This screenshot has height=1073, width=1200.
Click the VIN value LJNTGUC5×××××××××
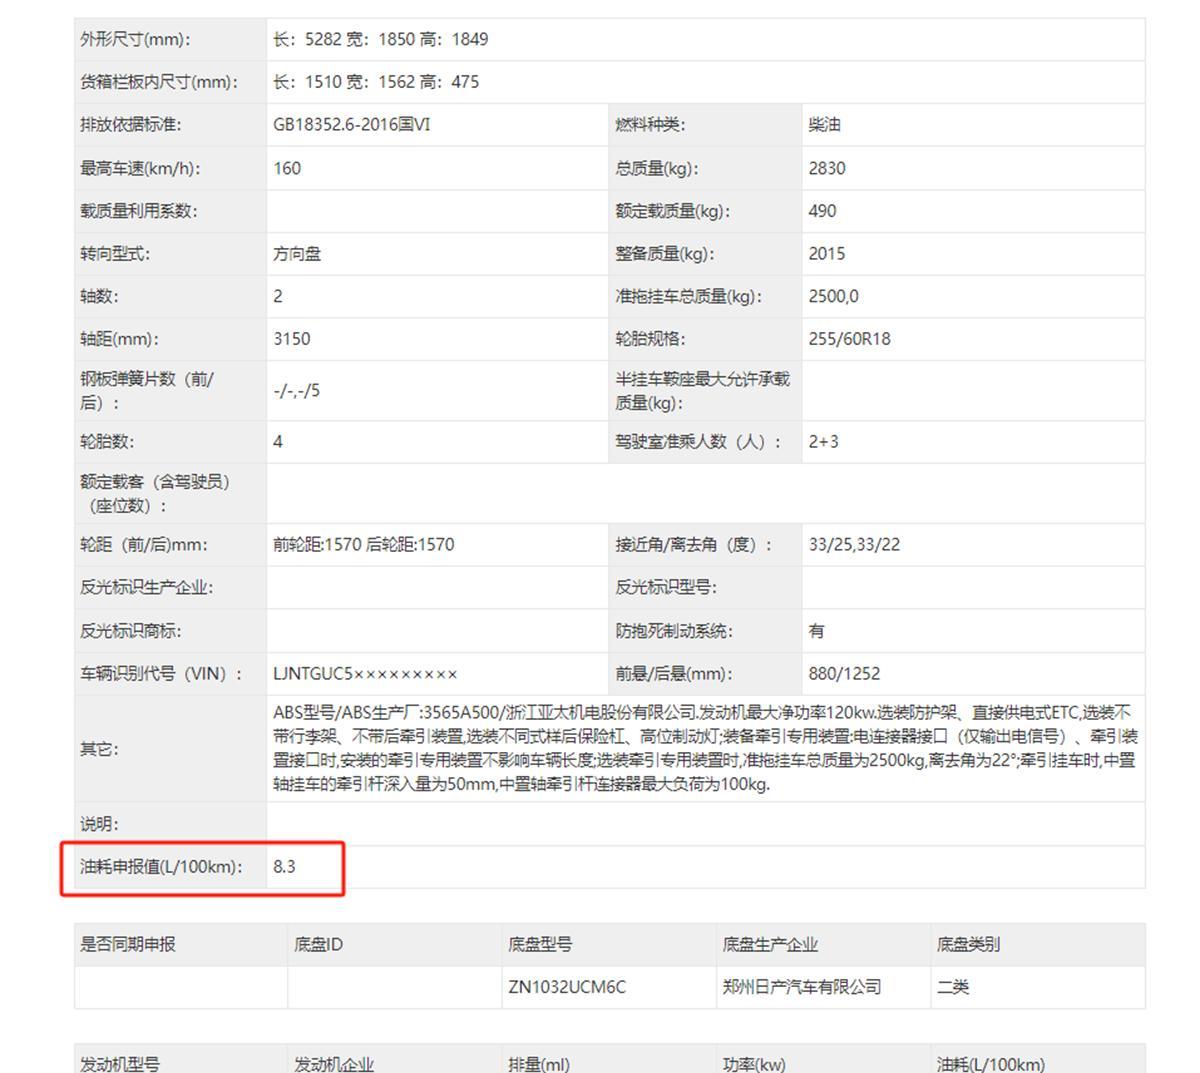(x=365, y=674)
